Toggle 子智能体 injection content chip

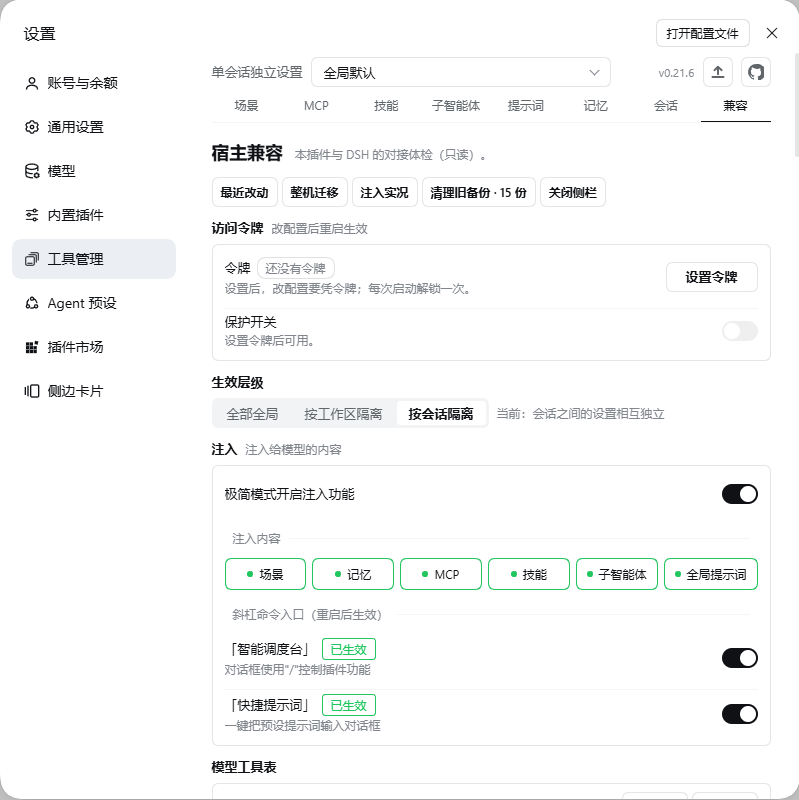[x=617, y=574]
